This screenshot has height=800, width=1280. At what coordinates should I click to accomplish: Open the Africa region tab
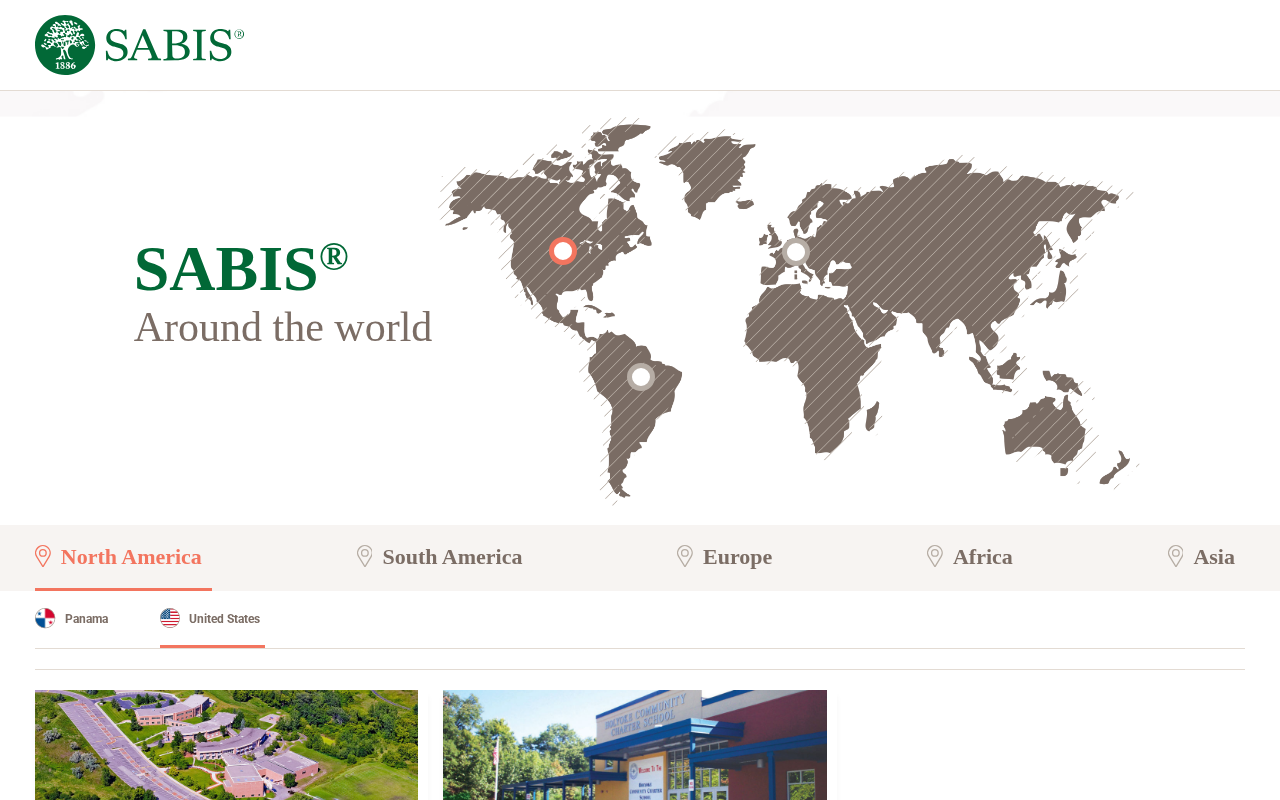970,557
